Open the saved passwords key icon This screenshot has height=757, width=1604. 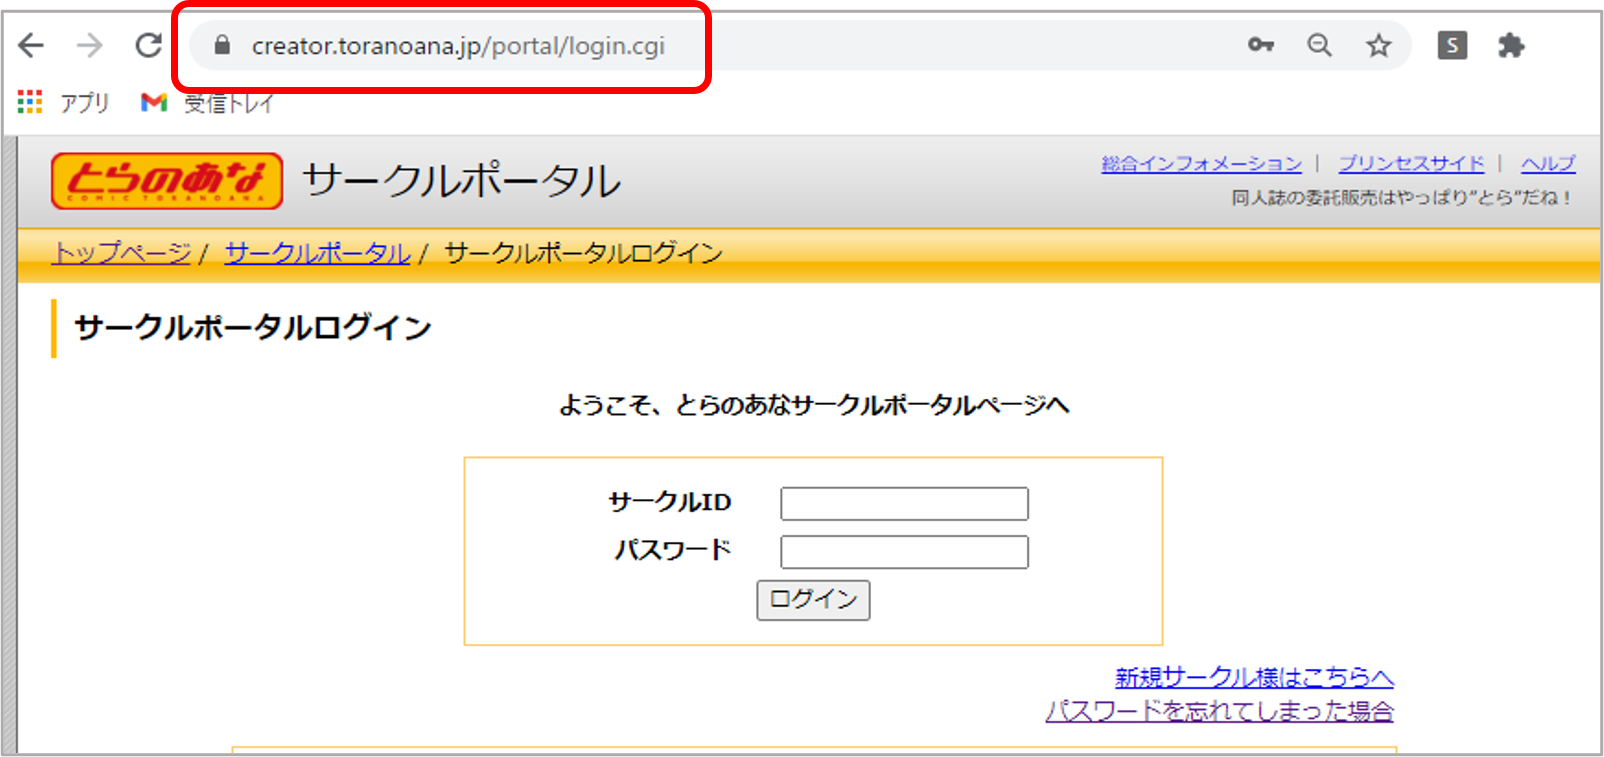click(1261, 45)
